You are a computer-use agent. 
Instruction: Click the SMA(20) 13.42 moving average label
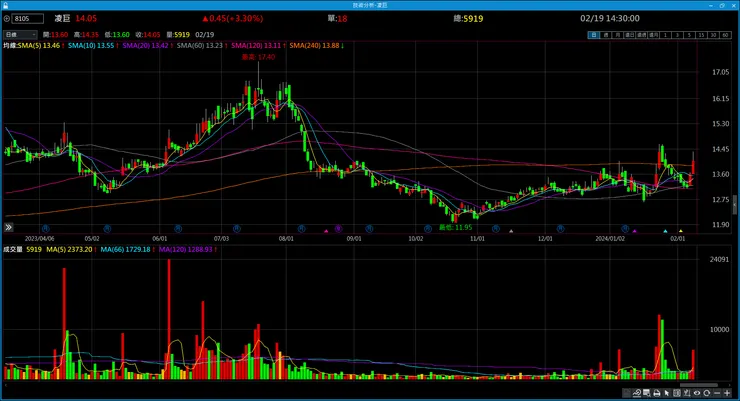(x=147, y=45)
